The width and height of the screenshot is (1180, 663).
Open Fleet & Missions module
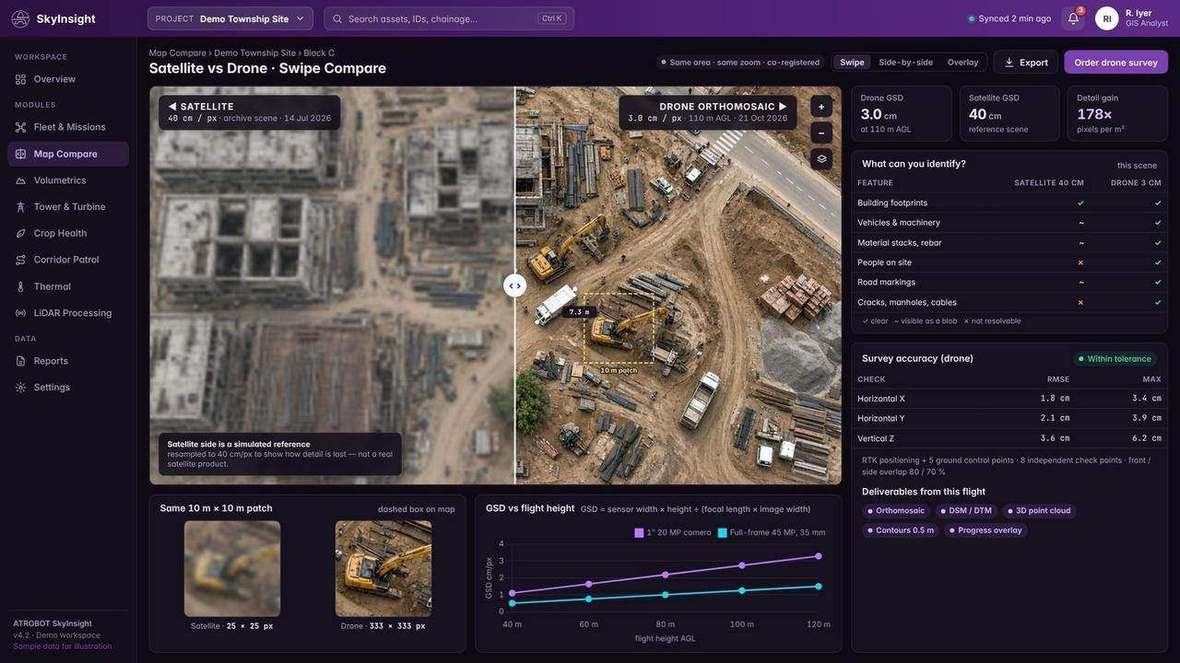point(68,127)
